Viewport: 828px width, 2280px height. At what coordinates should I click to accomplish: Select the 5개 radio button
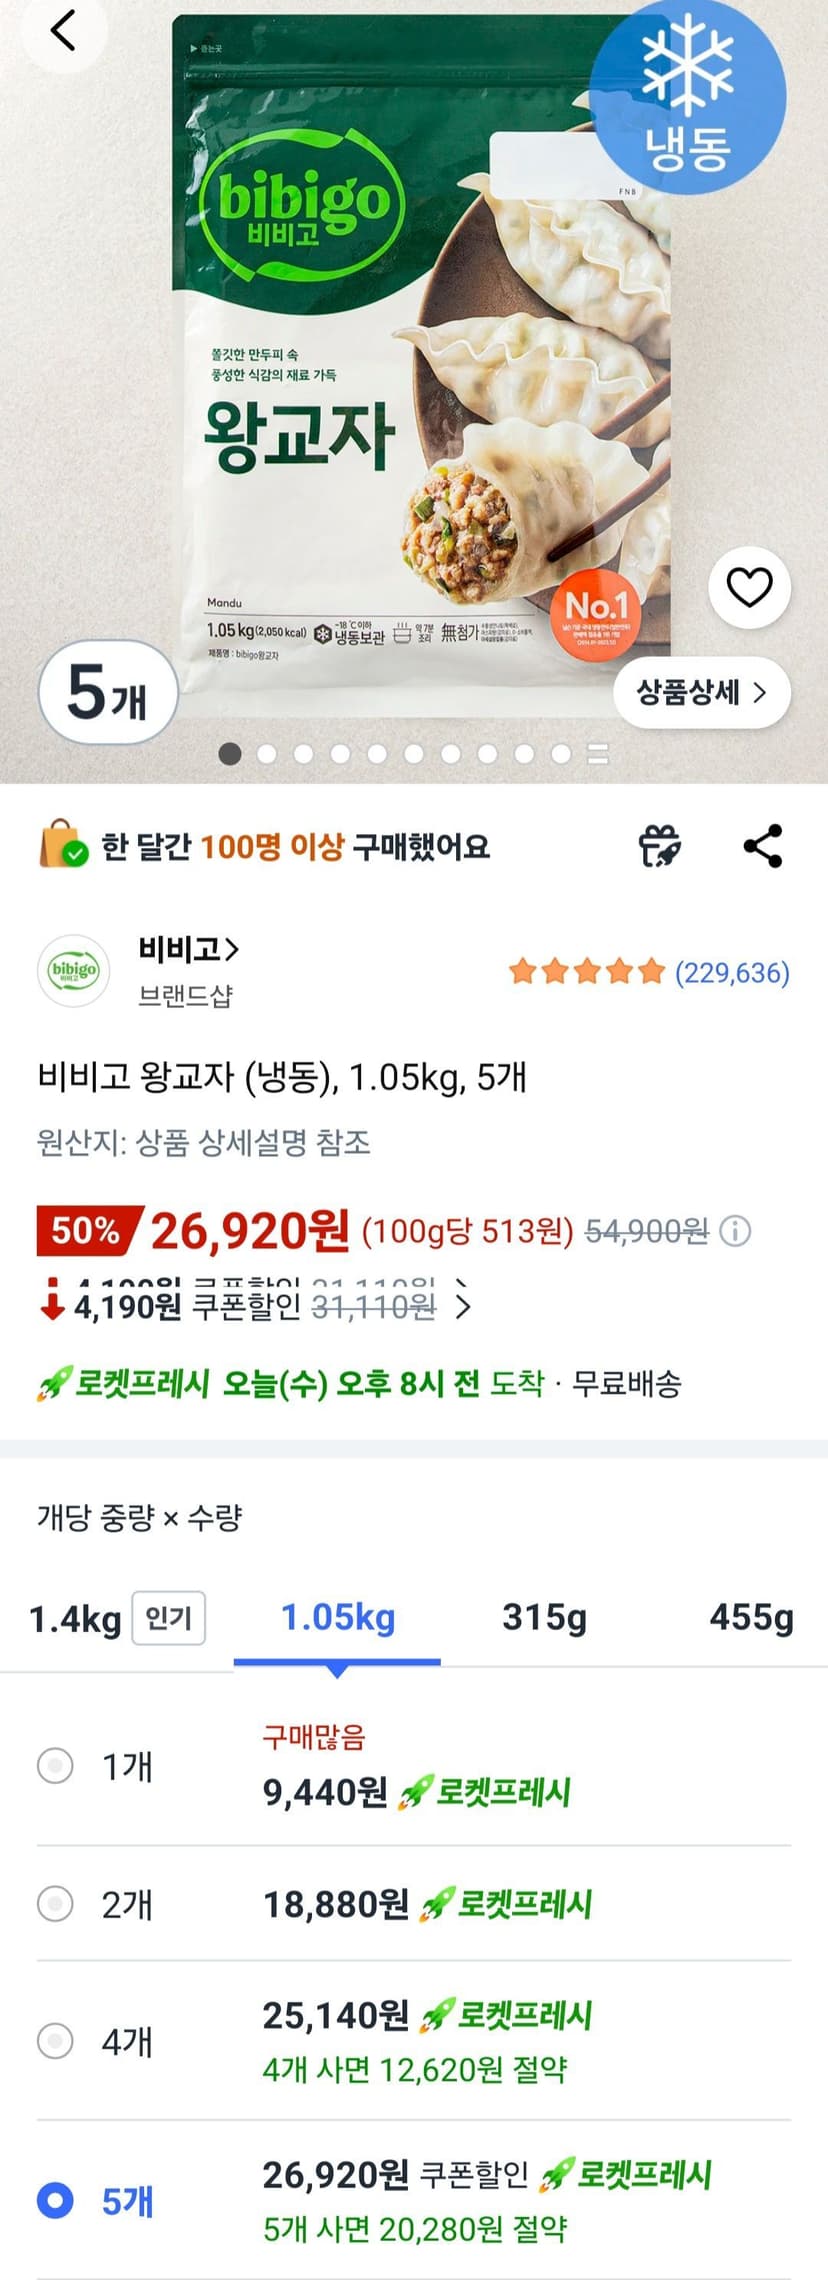[55, 2200]
